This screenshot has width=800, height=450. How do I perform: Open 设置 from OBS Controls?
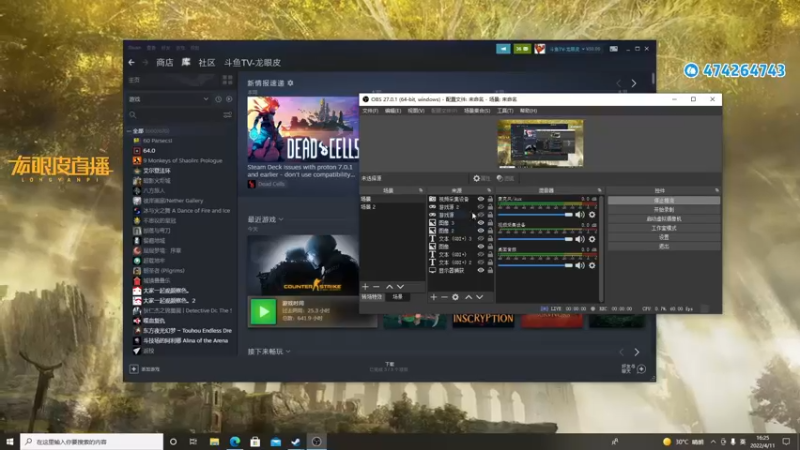coord(664,237)
